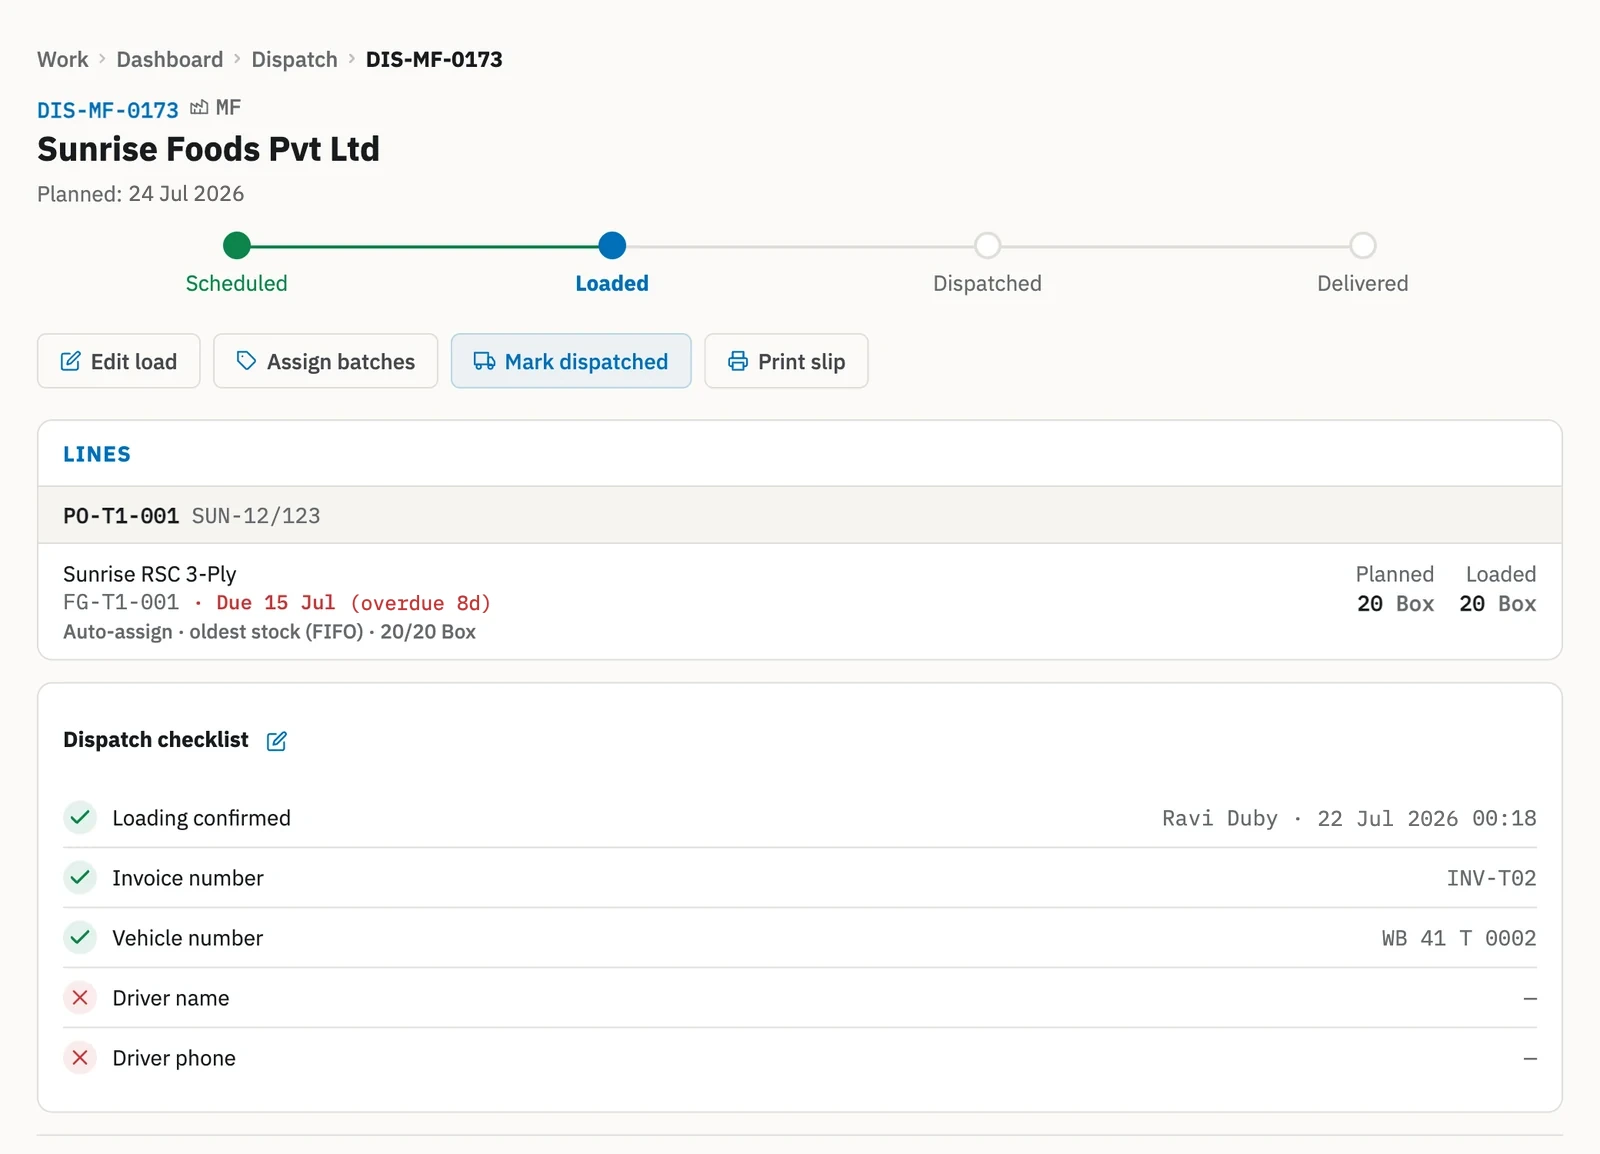This screenshot has height=1154, width=1600.
Task: Navigate to the Dispatch breadcrumb
Action: coord(294,59)
